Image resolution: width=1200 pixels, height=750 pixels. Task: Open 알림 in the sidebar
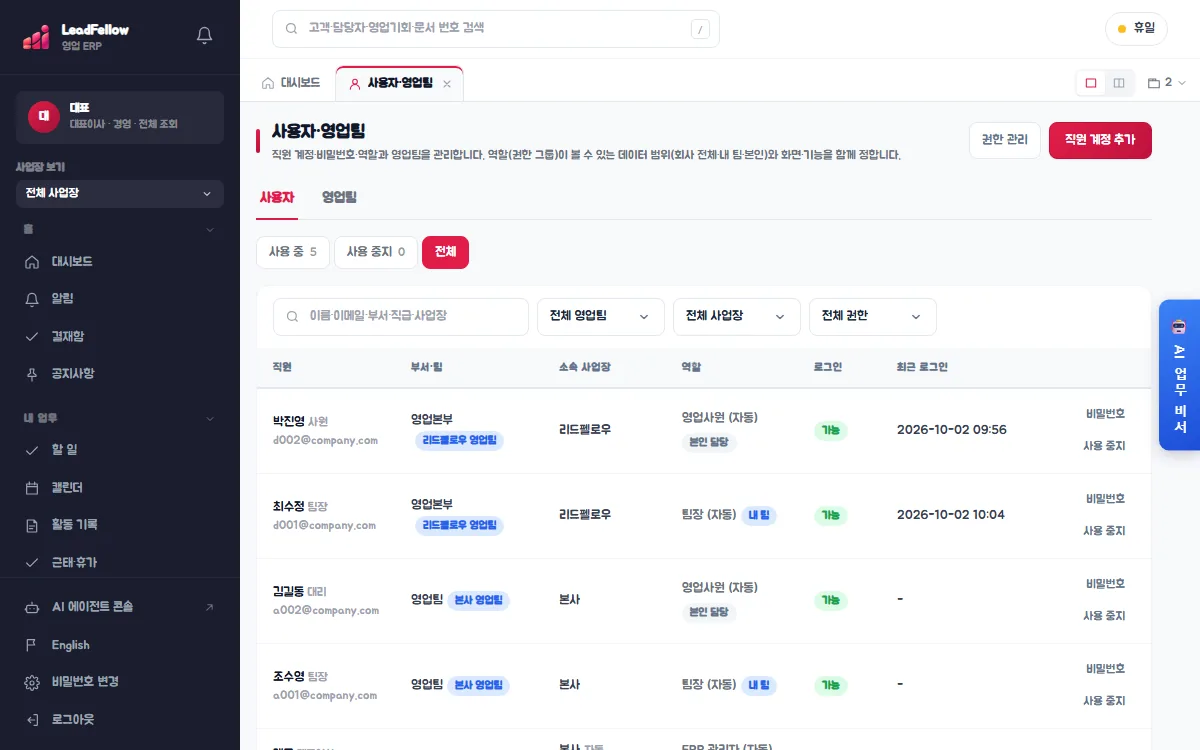coord(120,299)
